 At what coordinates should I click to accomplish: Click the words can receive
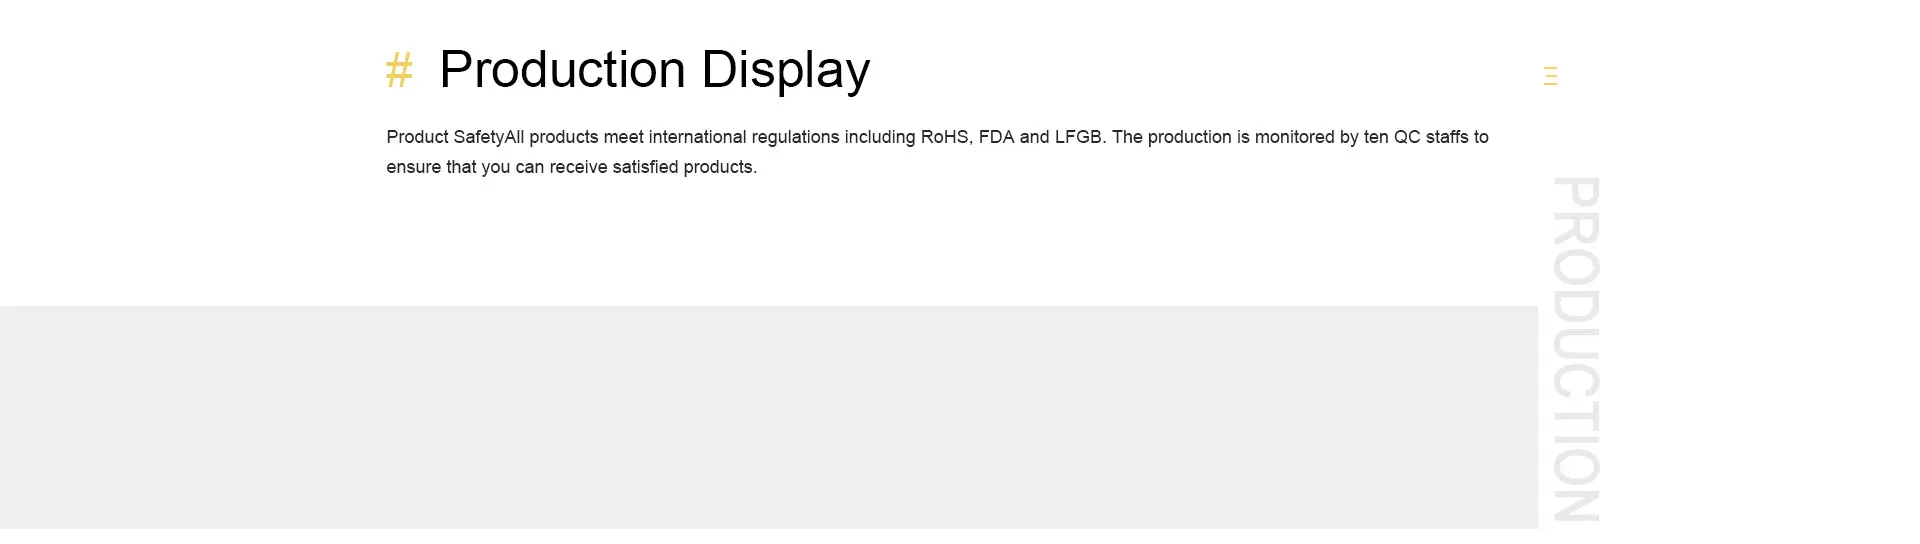[561, 167]
